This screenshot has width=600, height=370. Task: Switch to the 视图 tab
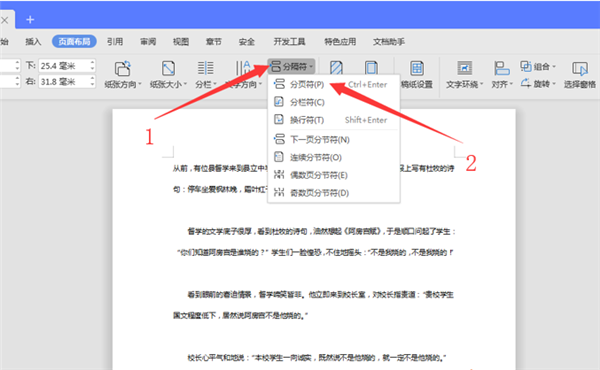click(x=181, y=41)
